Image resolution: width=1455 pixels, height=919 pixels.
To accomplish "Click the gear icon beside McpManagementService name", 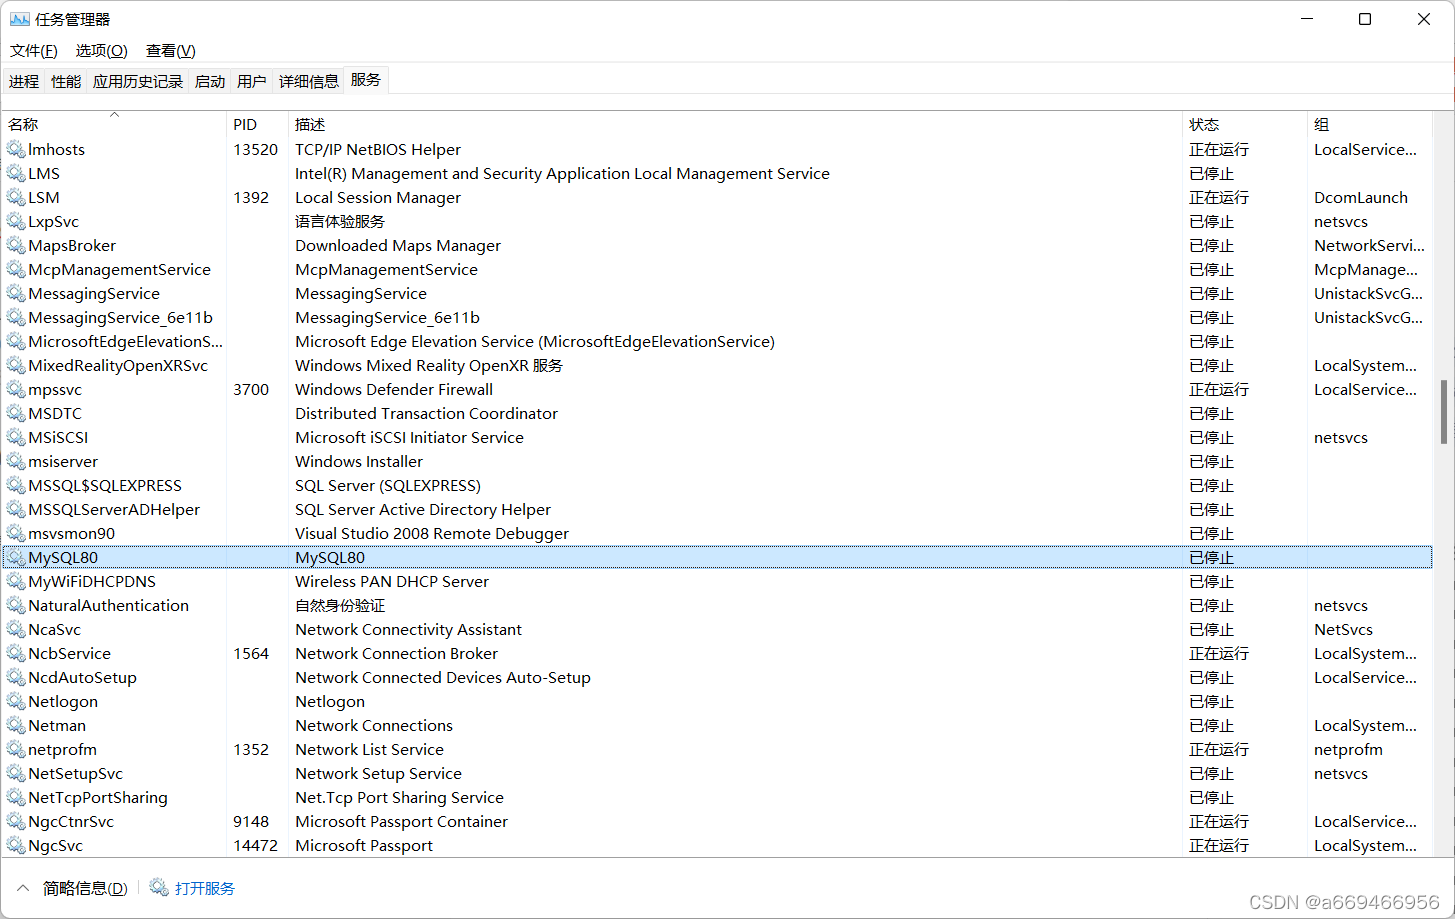I will 16,270.
